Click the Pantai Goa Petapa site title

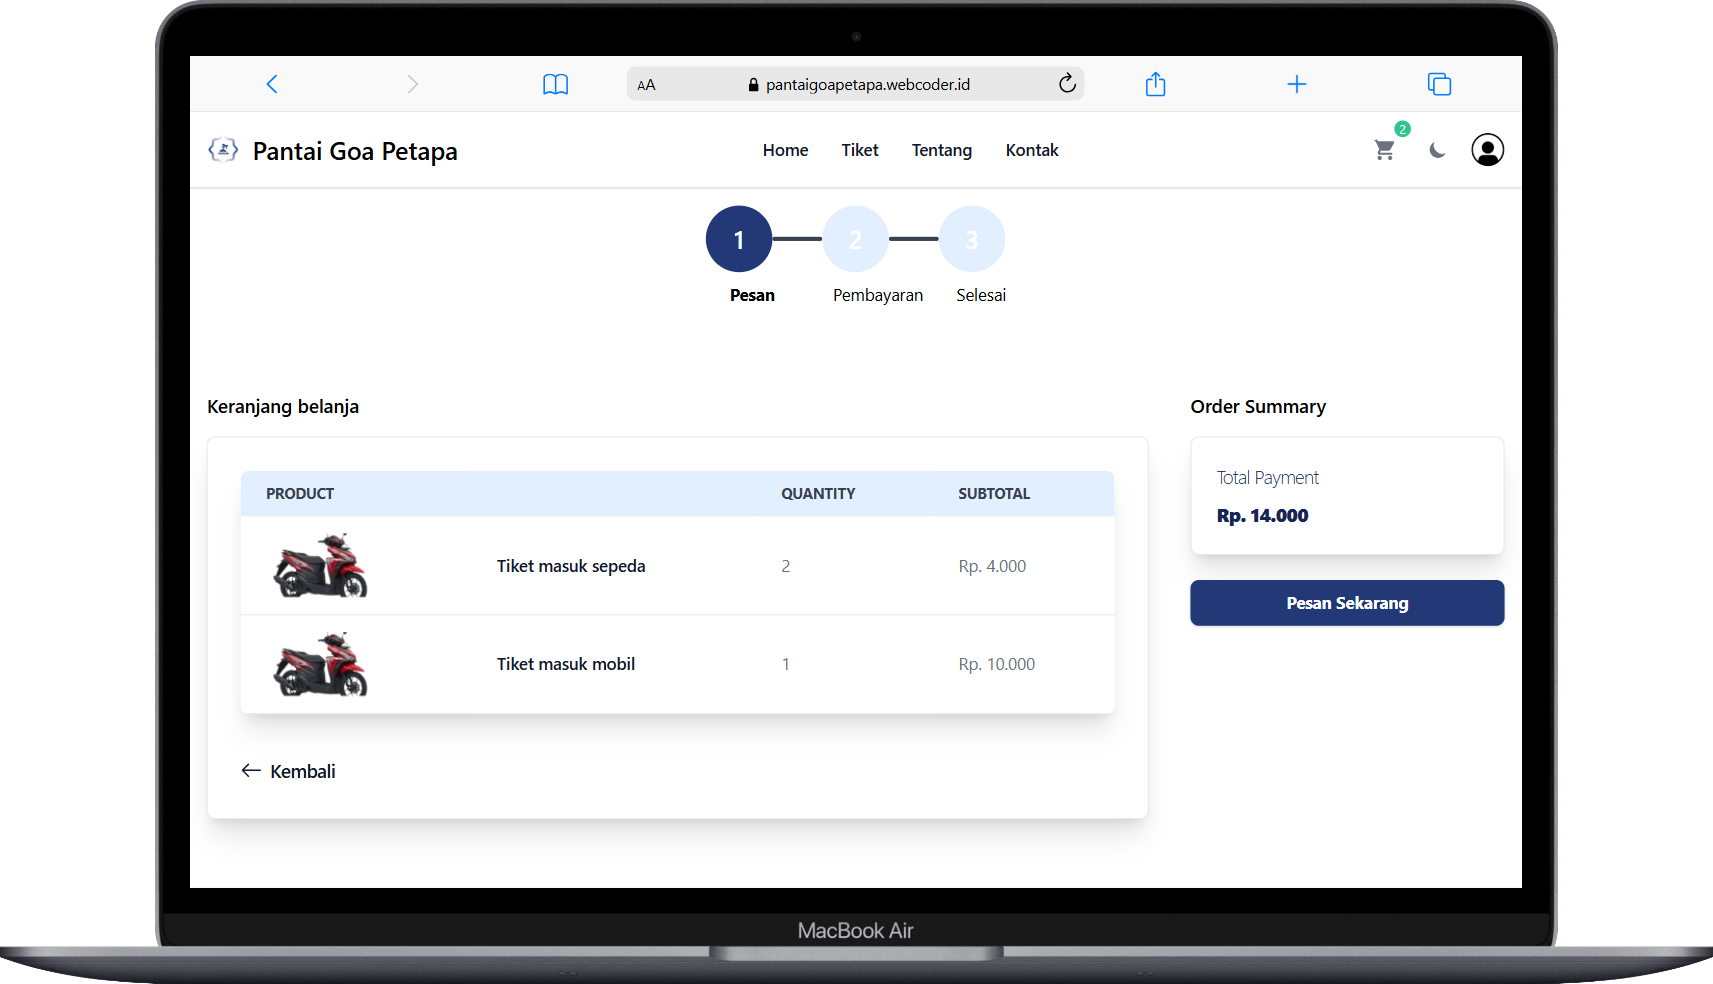(x=355, y=151)
